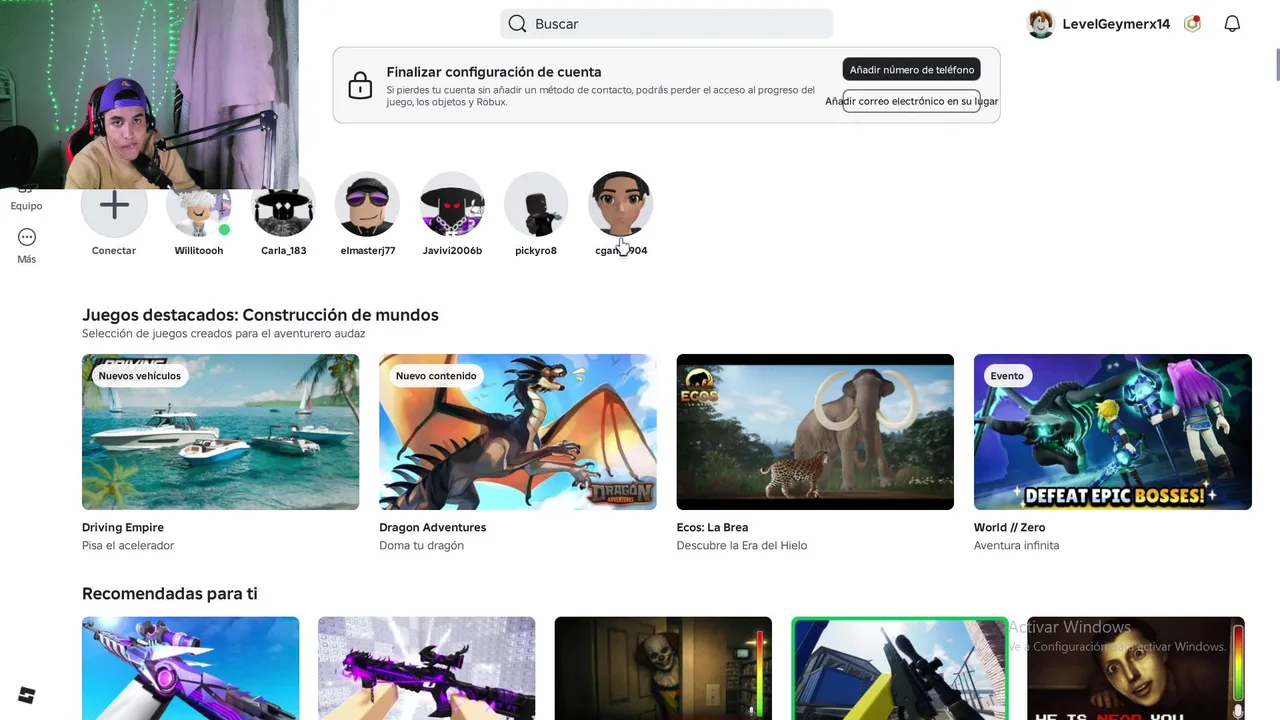Open the Dragon Adventures game thumbnail

tap(517, 432)
